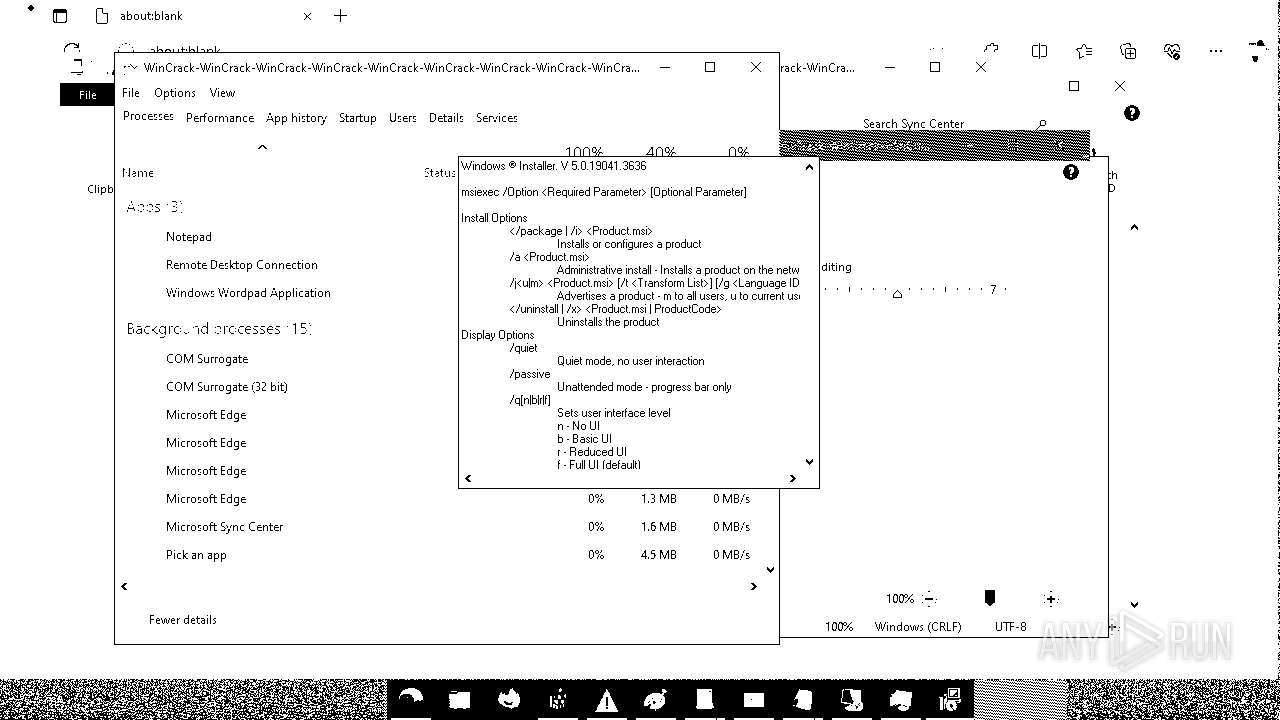Click the Sync Center search magnifier icon
1280x720 pixels.
point(1042,124)
